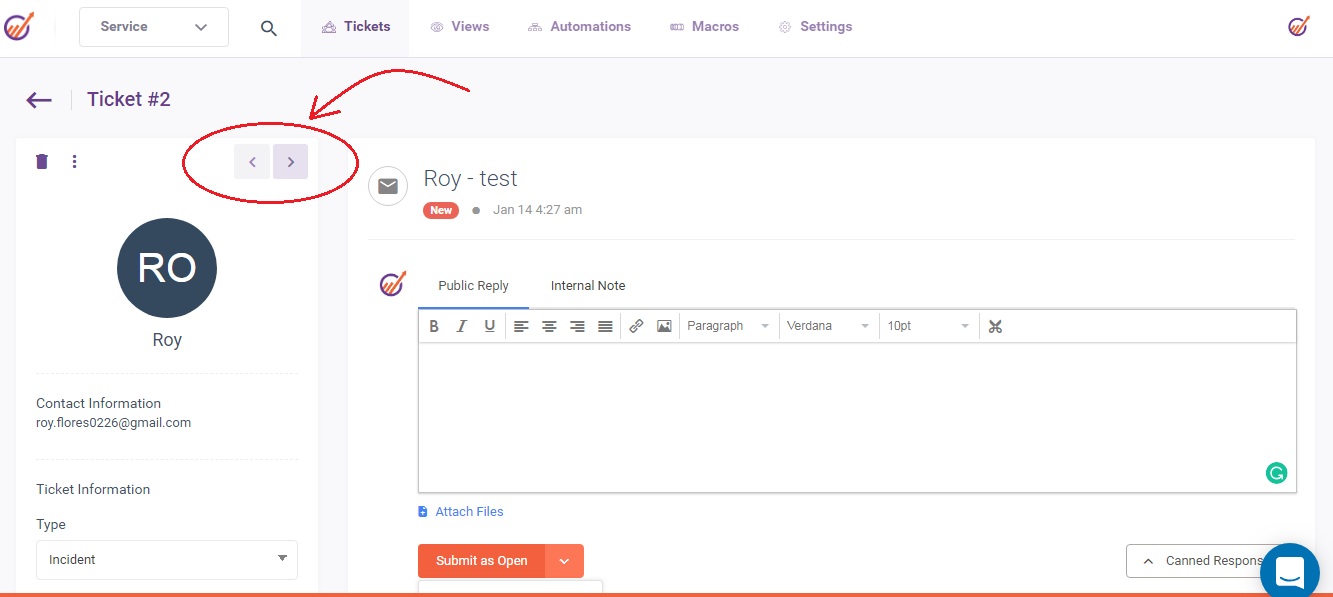This screenshot has width=1333, height=597.
Task: Insert a link using the link icon
Action: pos(636,326)
